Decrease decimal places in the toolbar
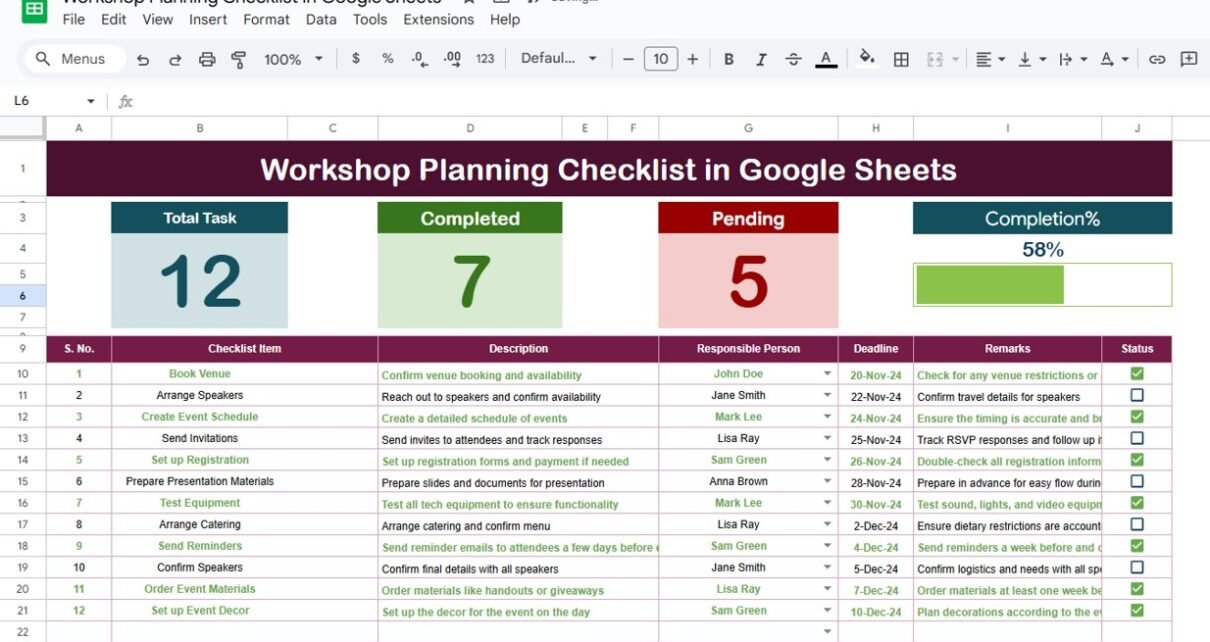The image size is (1210, 642). [x=419, y=59]
